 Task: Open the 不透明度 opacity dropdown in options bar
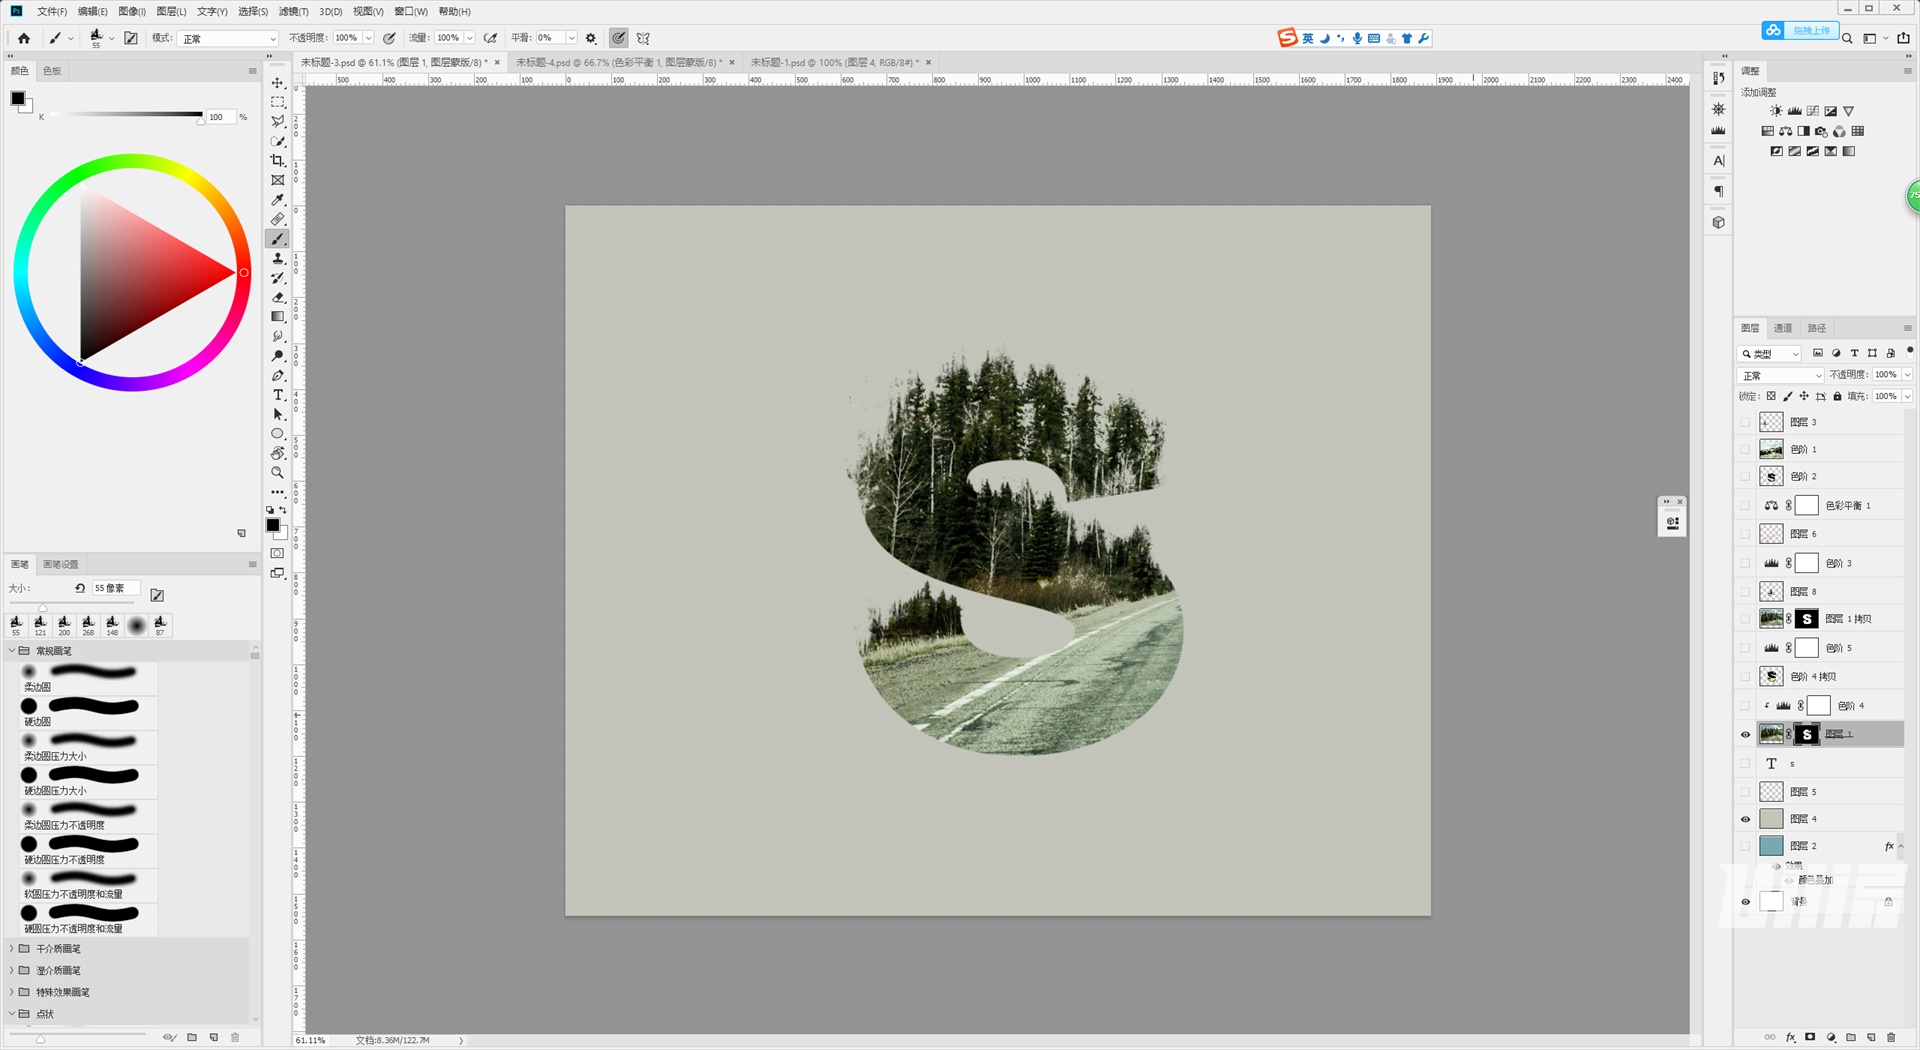(x=368, y=38)
